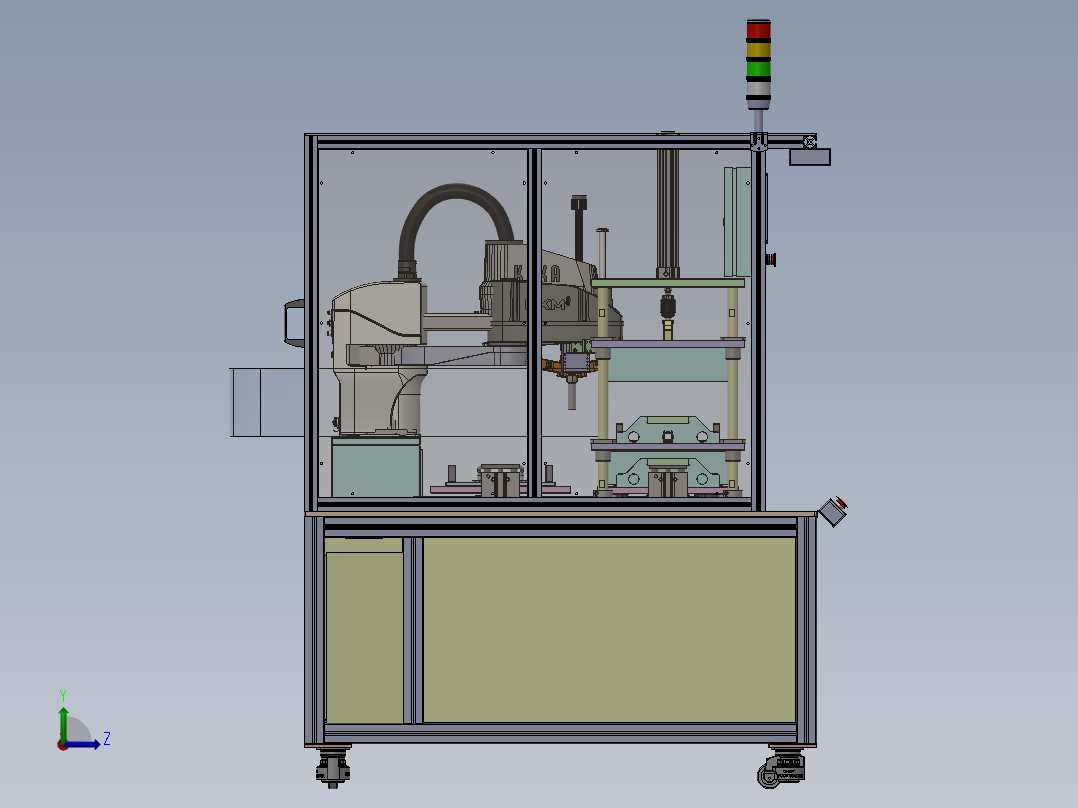This screenshot has height=808, width=1078.
Task: Select the fixture block on the pink base plate
Action: [500, 480]
